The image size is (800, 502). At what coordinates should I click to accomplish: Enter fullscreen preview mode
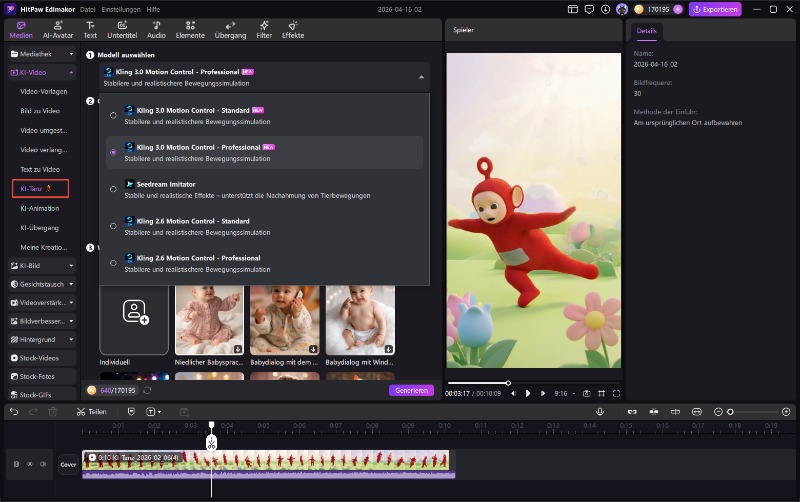coord(616,393)
